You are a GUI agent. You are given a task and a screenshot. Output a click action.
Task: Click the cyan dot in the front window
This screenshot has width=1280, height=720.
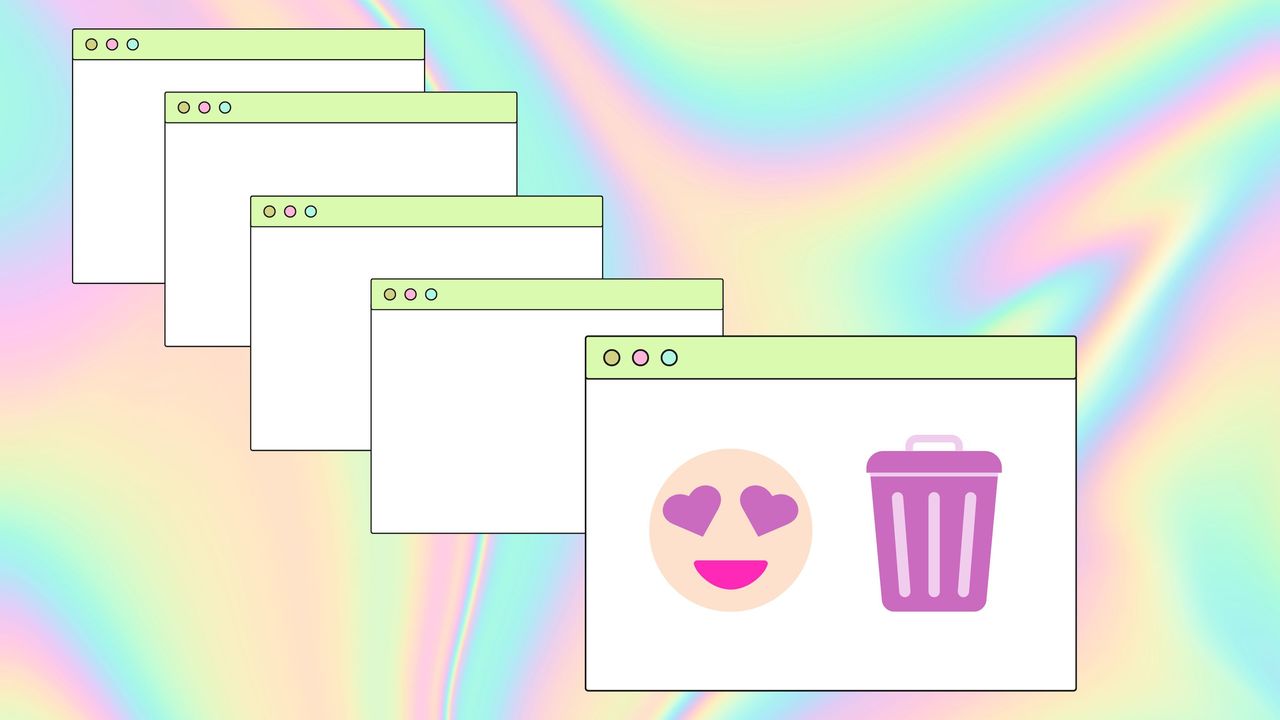669,358
